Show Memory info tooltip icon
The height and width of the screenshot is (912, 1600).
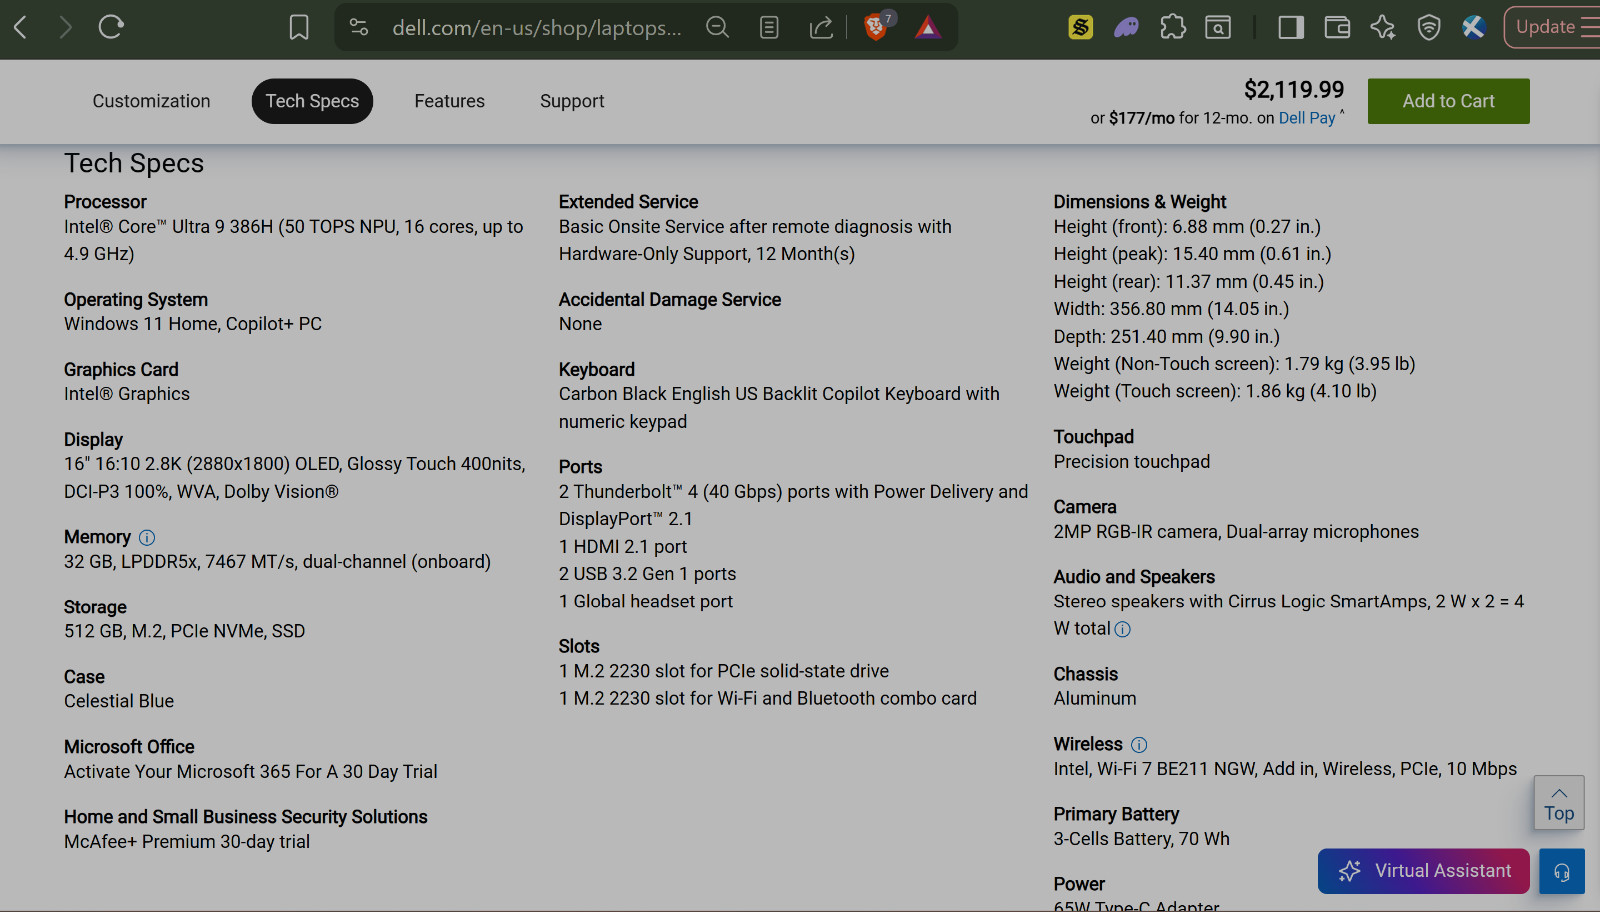click(x=147, y=538)
